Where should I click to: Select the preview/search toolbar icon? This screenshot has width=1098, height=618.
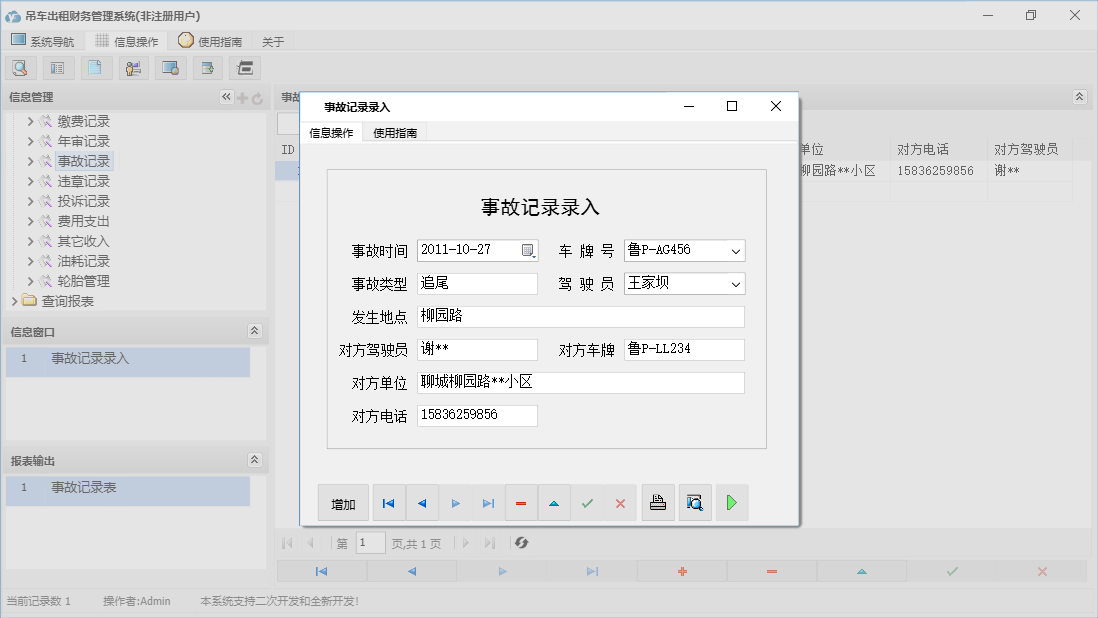[20, 67]
